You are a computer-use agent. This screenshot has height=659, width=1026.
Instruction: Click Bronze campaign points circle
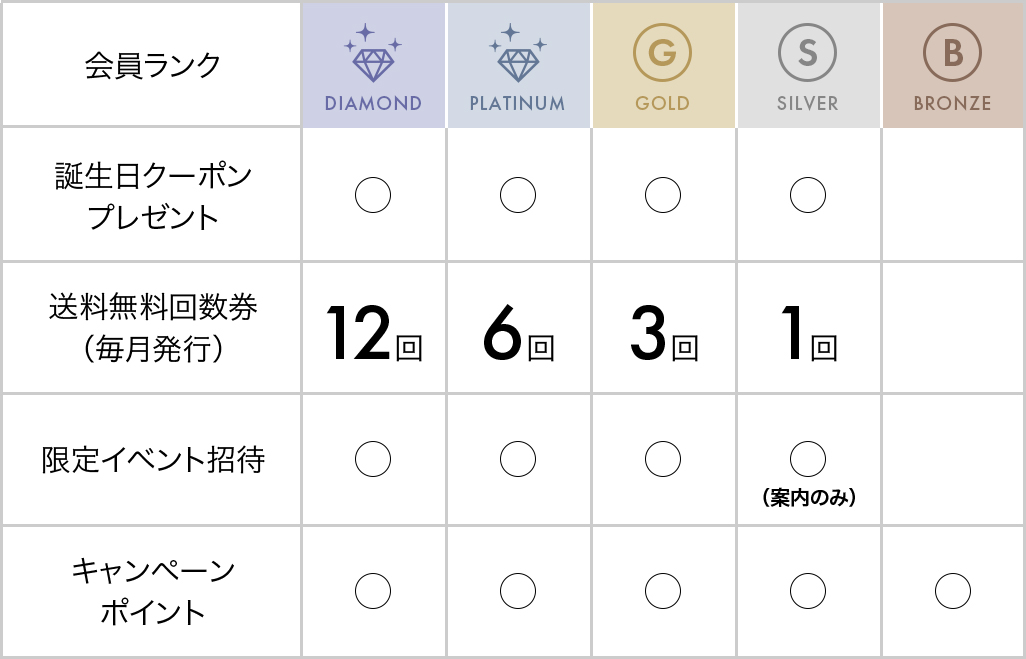(x=952, y=591)
